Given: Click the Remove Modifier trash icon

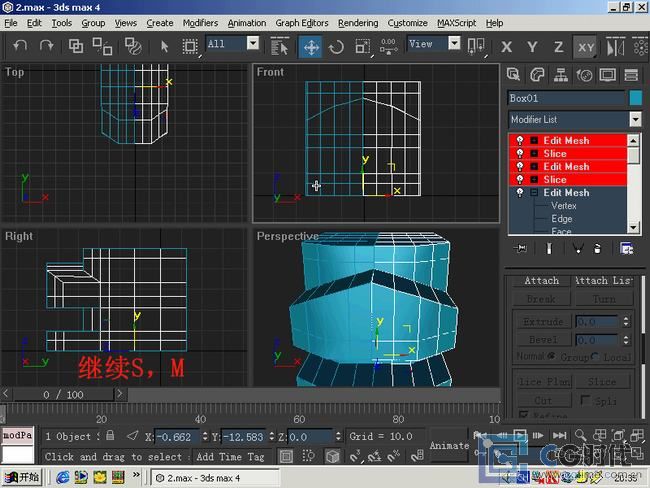Looking at the screenshot, I should coord(597,248).
